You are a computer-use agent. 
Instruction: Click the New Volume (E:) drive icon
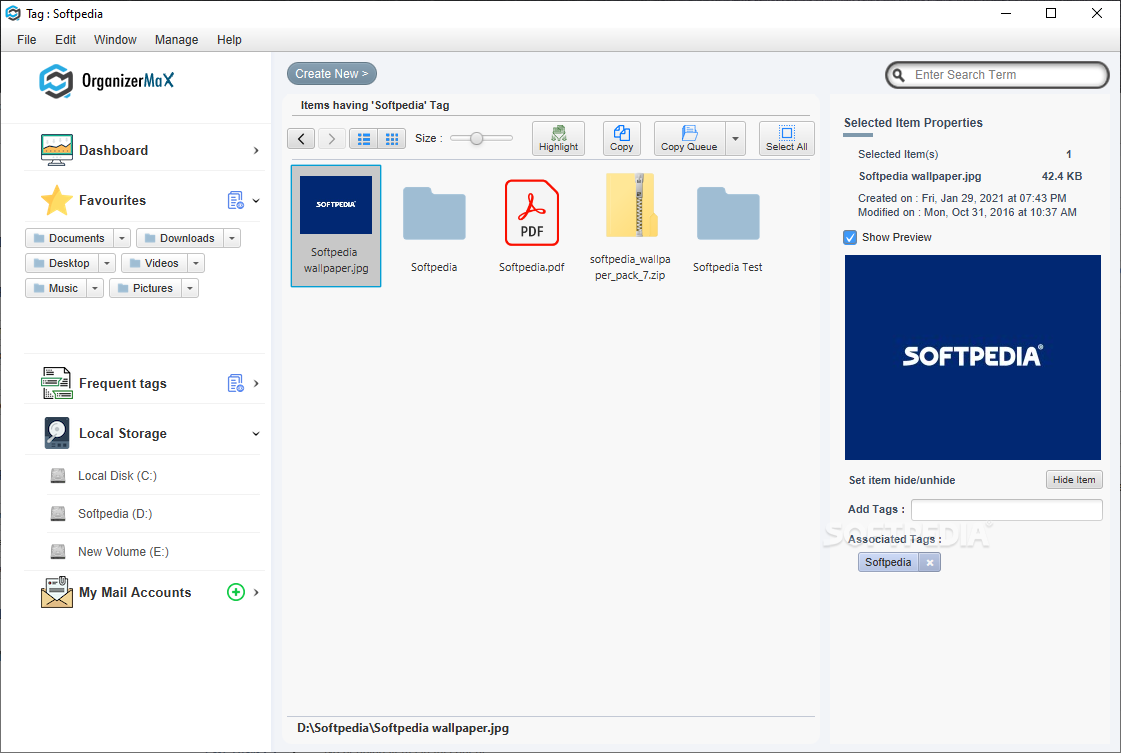click(x=59, y=551)
